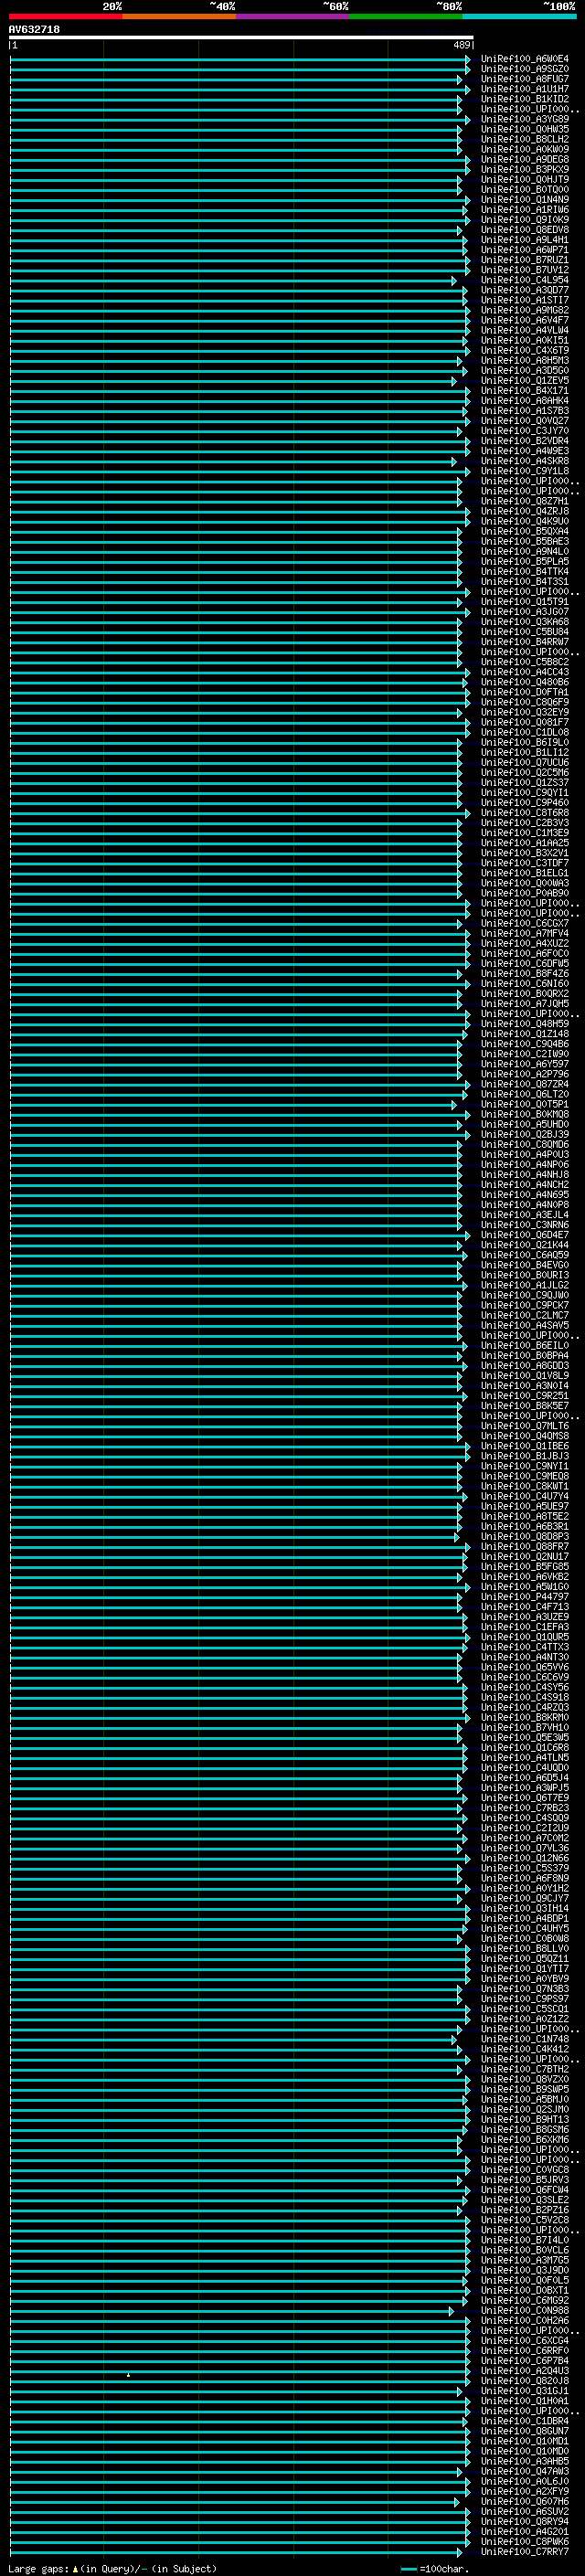The image size is (585, 2576).
Task: Select hit label UniRef100_A8FUG7
Action: (x=525, y=79)
